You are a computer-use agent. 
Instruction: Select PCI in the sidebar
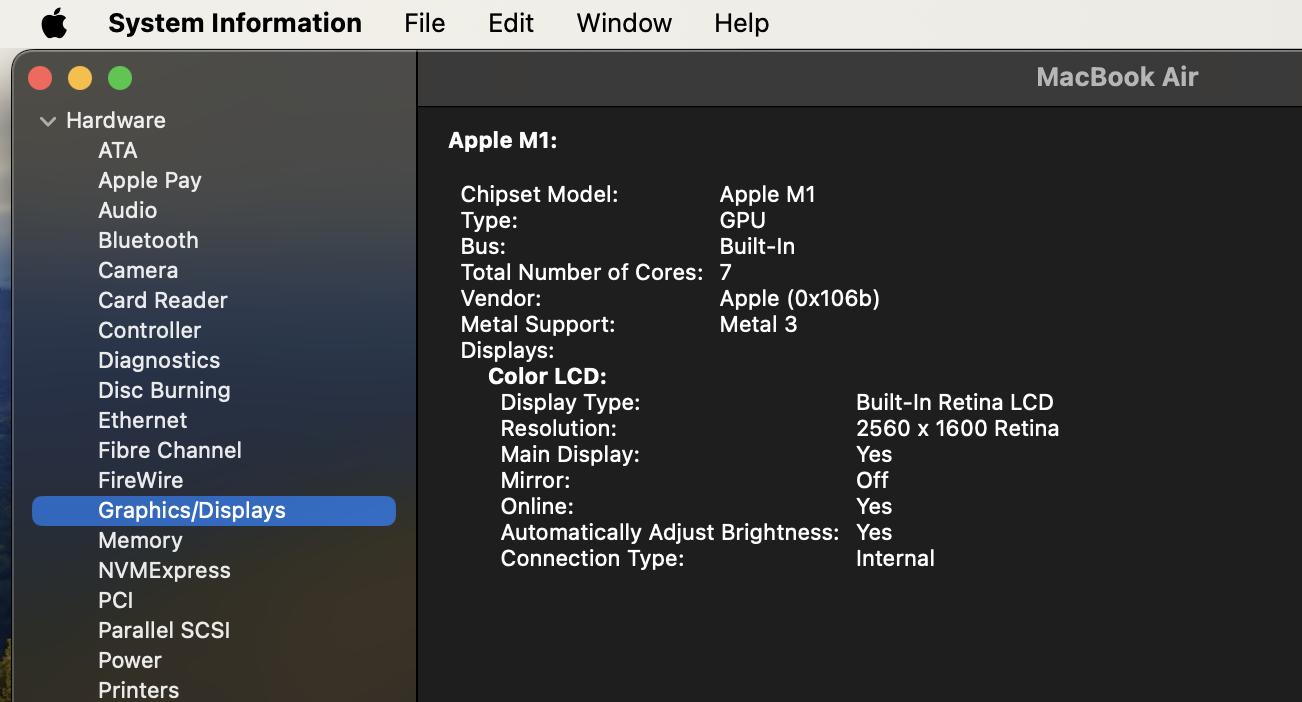(115, 600)
